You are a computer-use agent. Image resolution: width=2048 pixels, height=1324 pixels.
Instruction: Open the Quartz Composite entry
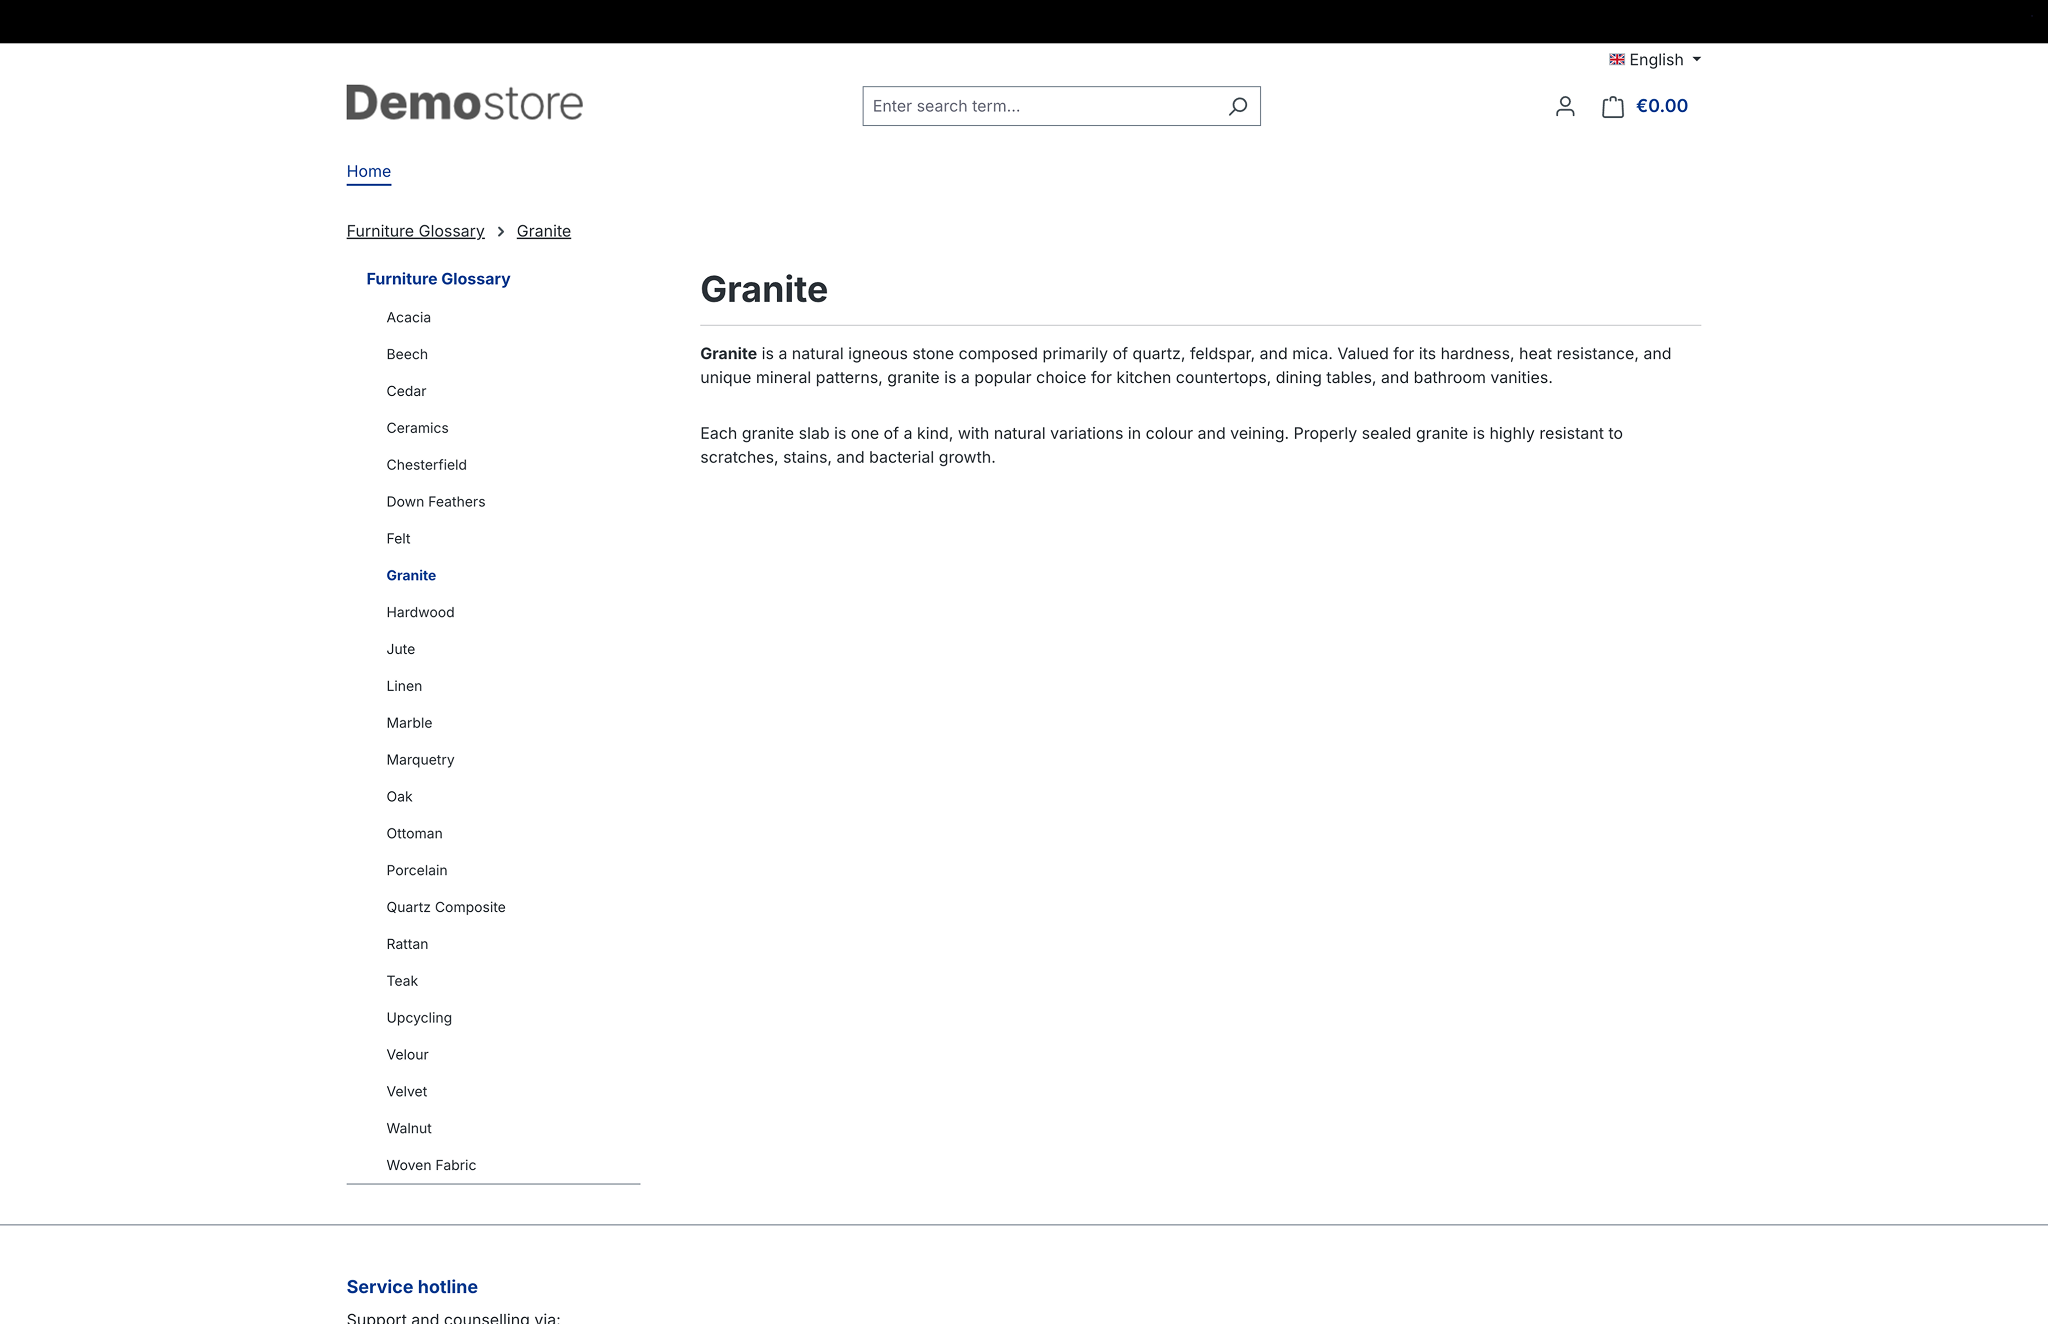click(x=446, y=907)
